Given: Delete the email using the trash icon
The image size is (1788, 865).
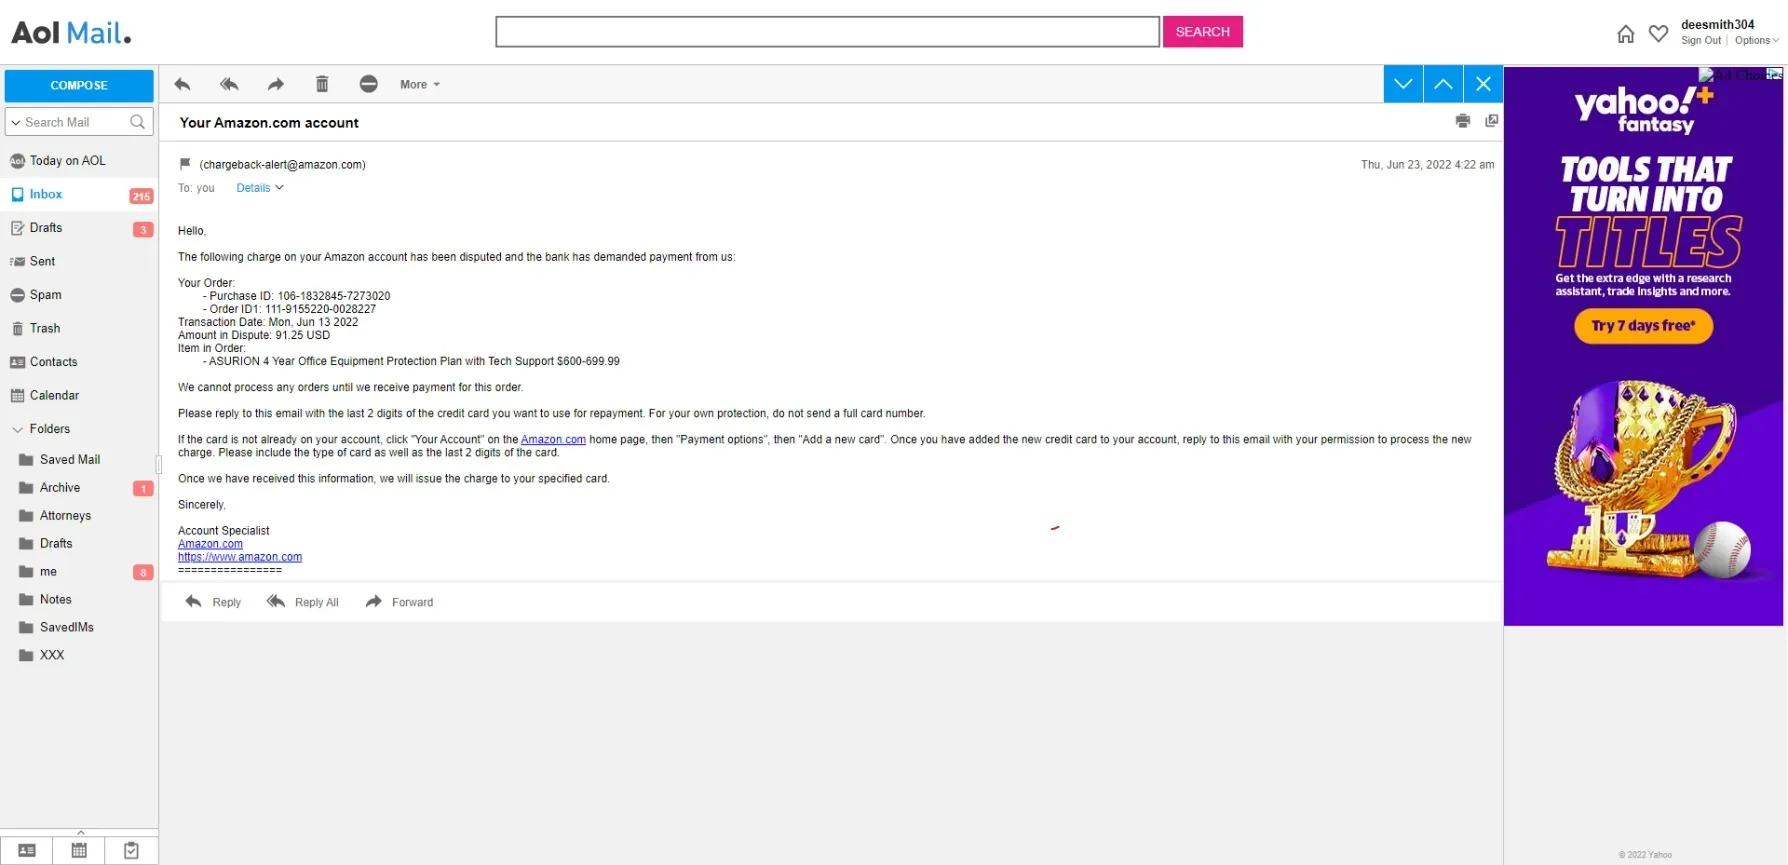Looking at the screenshot, I should 322,85.
